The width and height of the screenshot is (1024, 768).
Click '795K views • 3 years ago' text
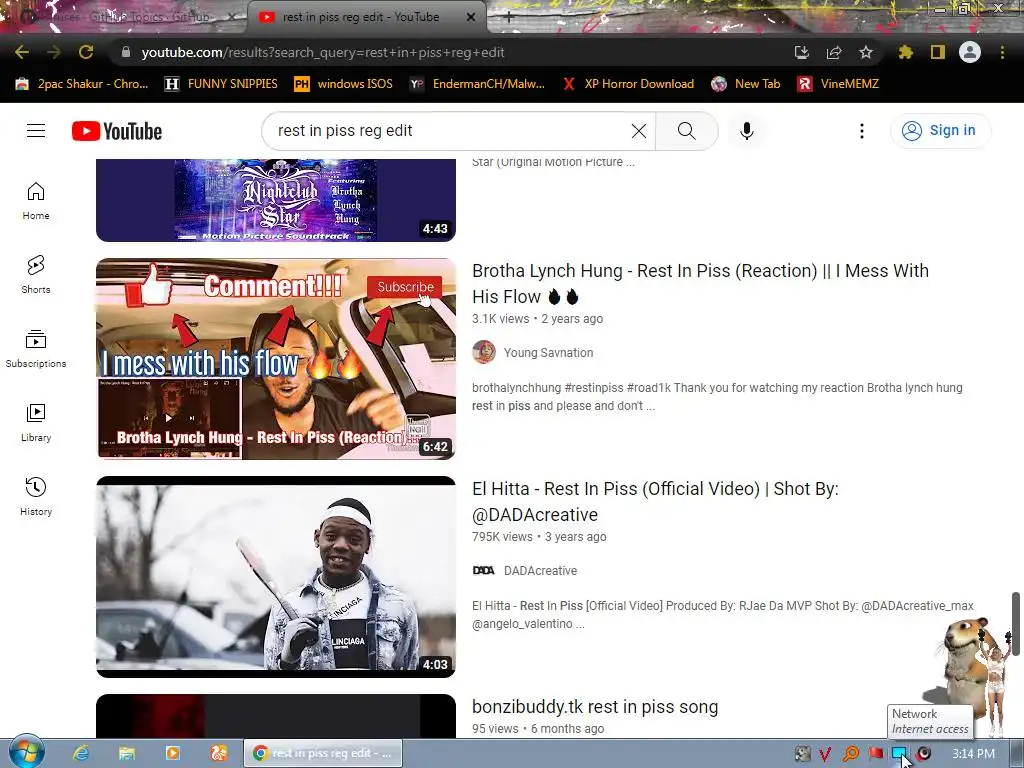539,537
